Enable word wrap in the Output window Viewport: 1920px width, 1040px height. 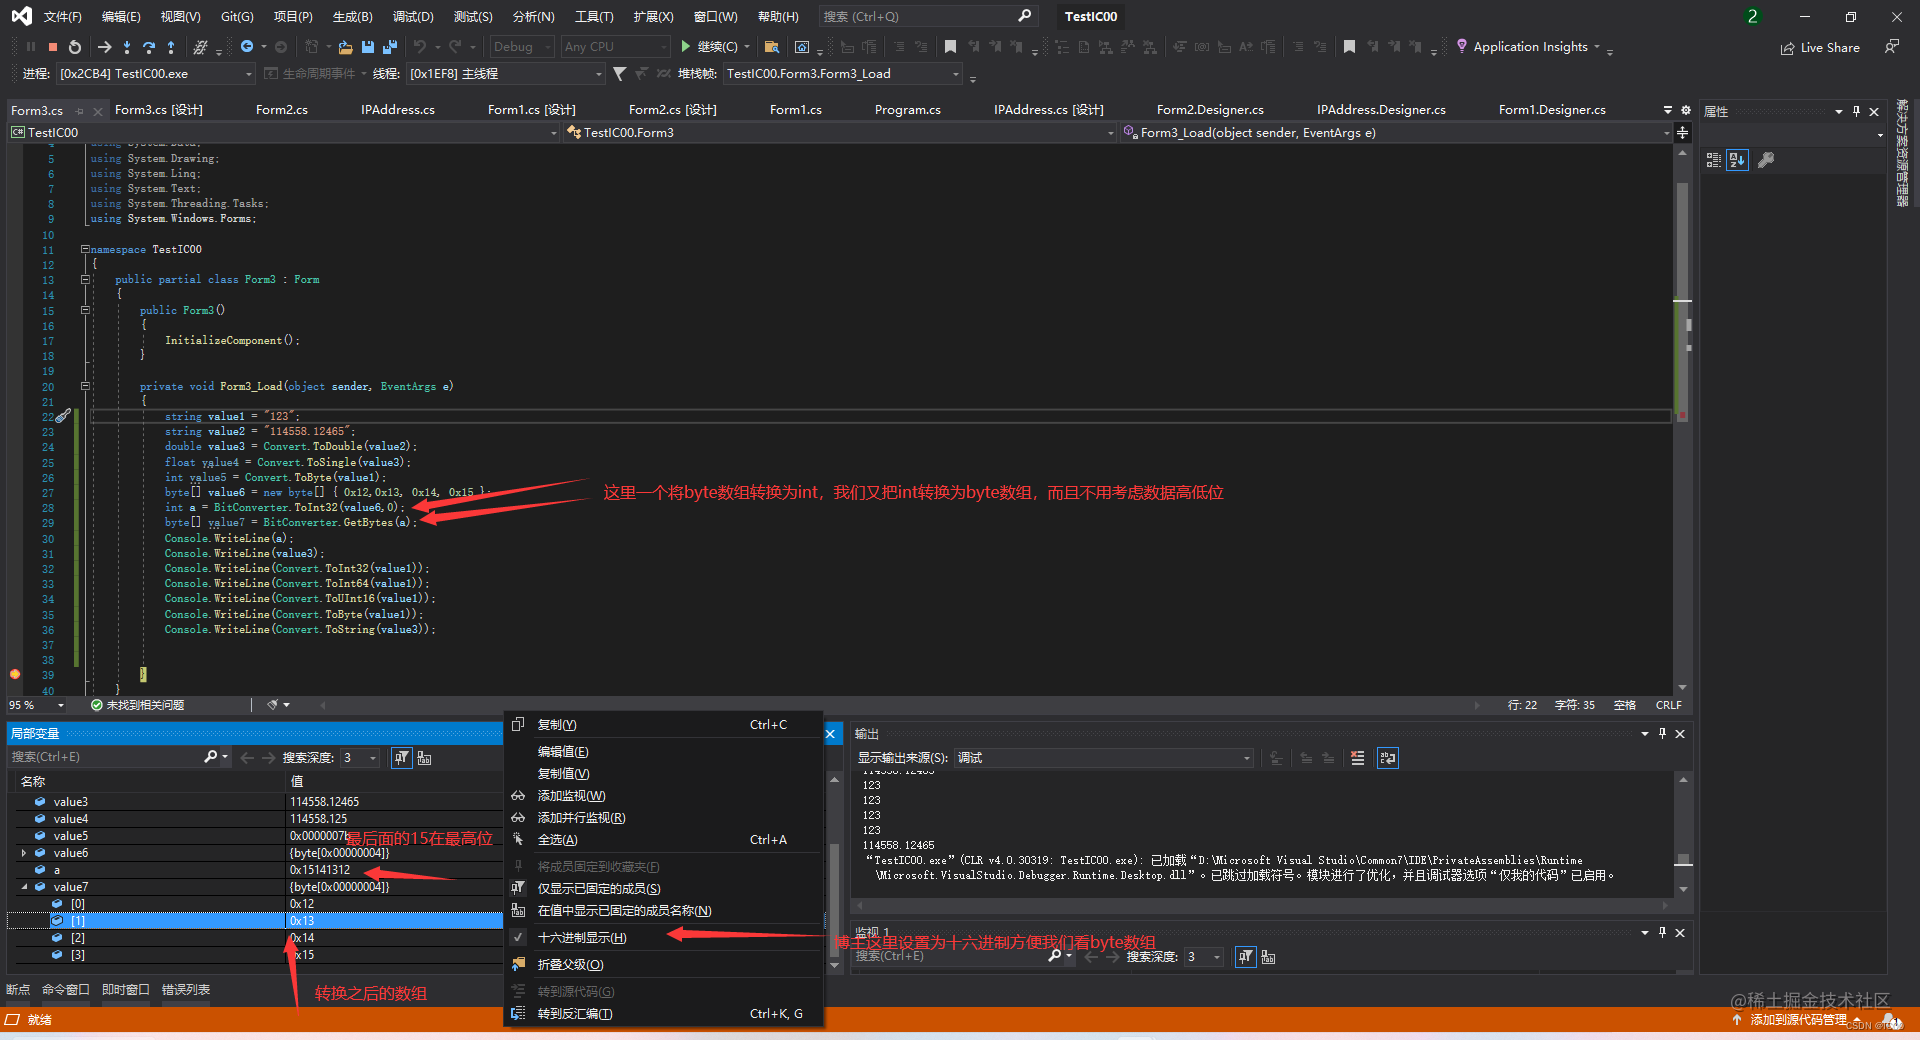point(1387,758)
